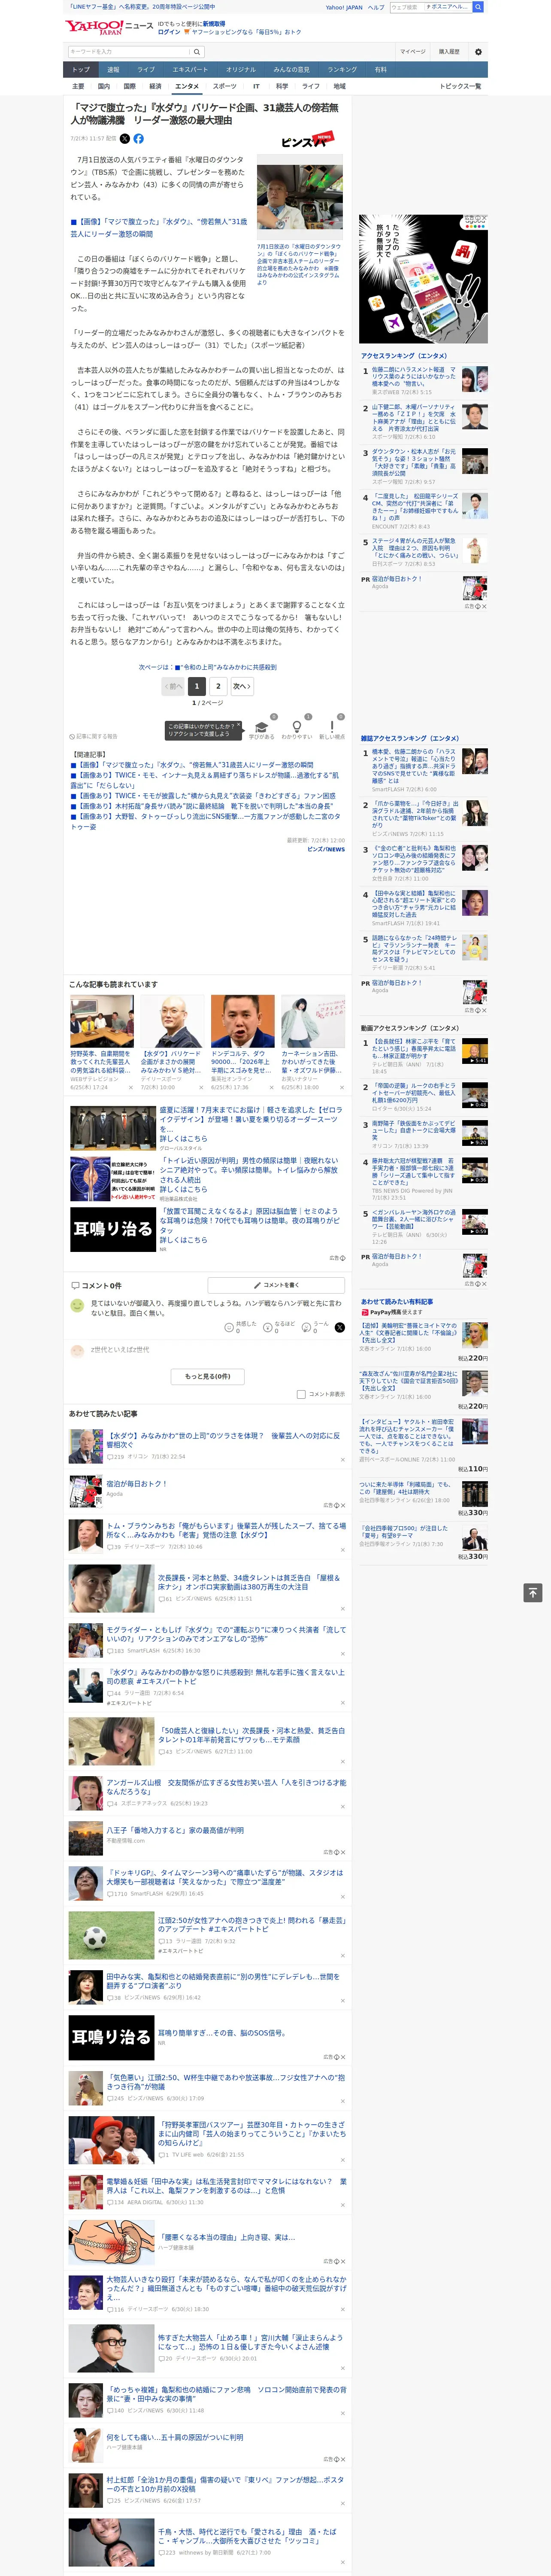Open the みんなの意見 navigation tab

click(x=292, y=70)
